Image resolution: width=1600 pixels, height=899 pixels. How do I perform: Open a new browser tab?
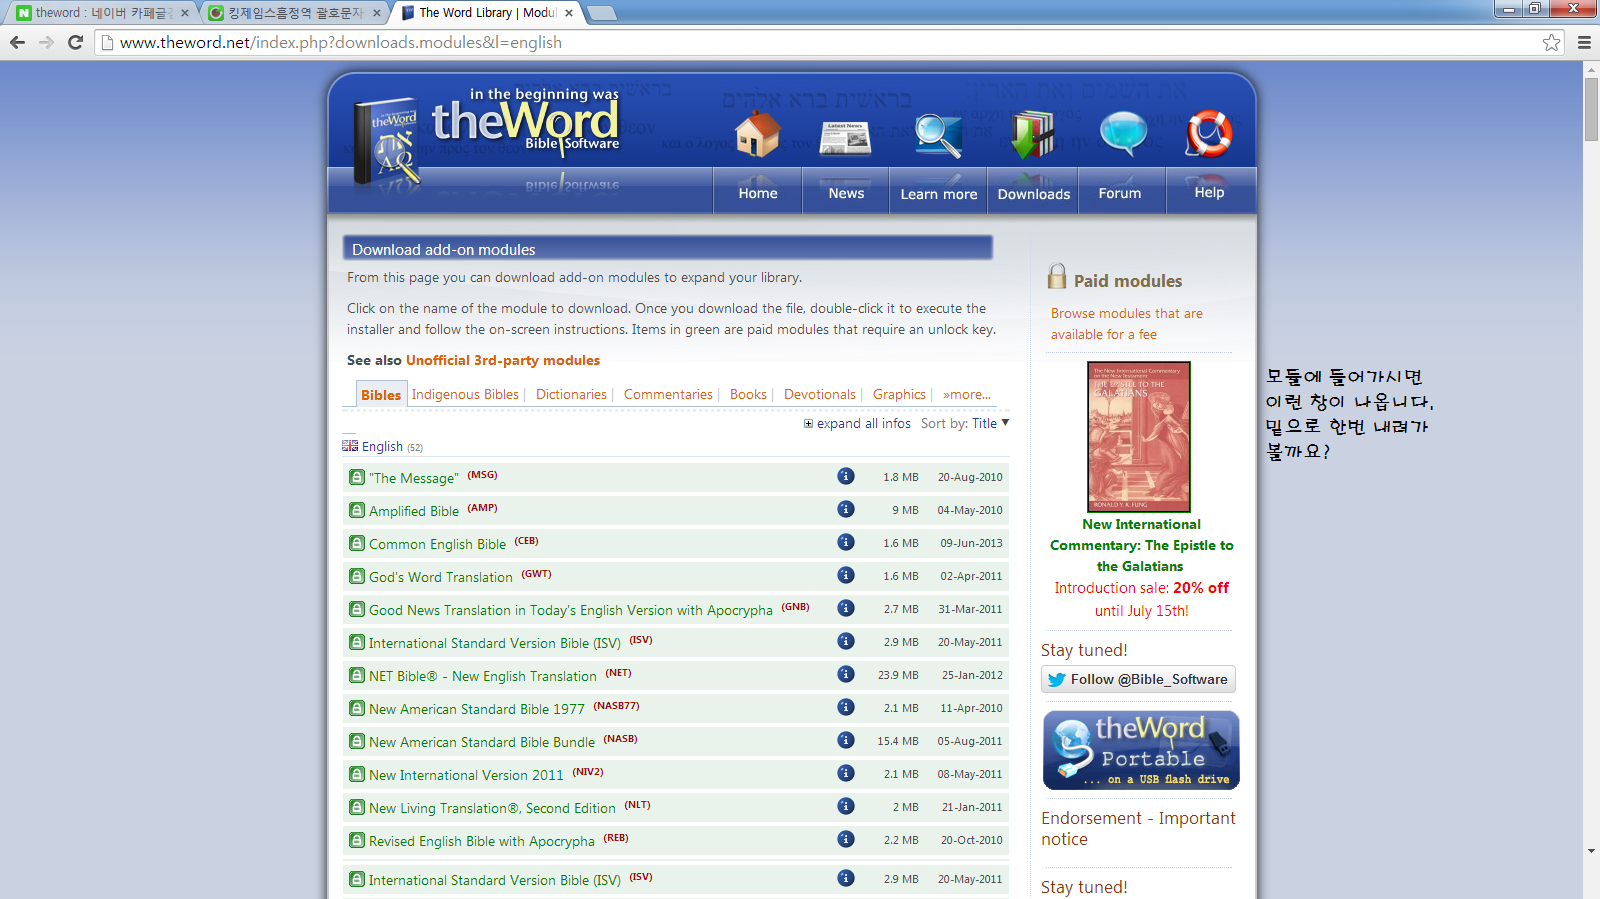(601, 13)
